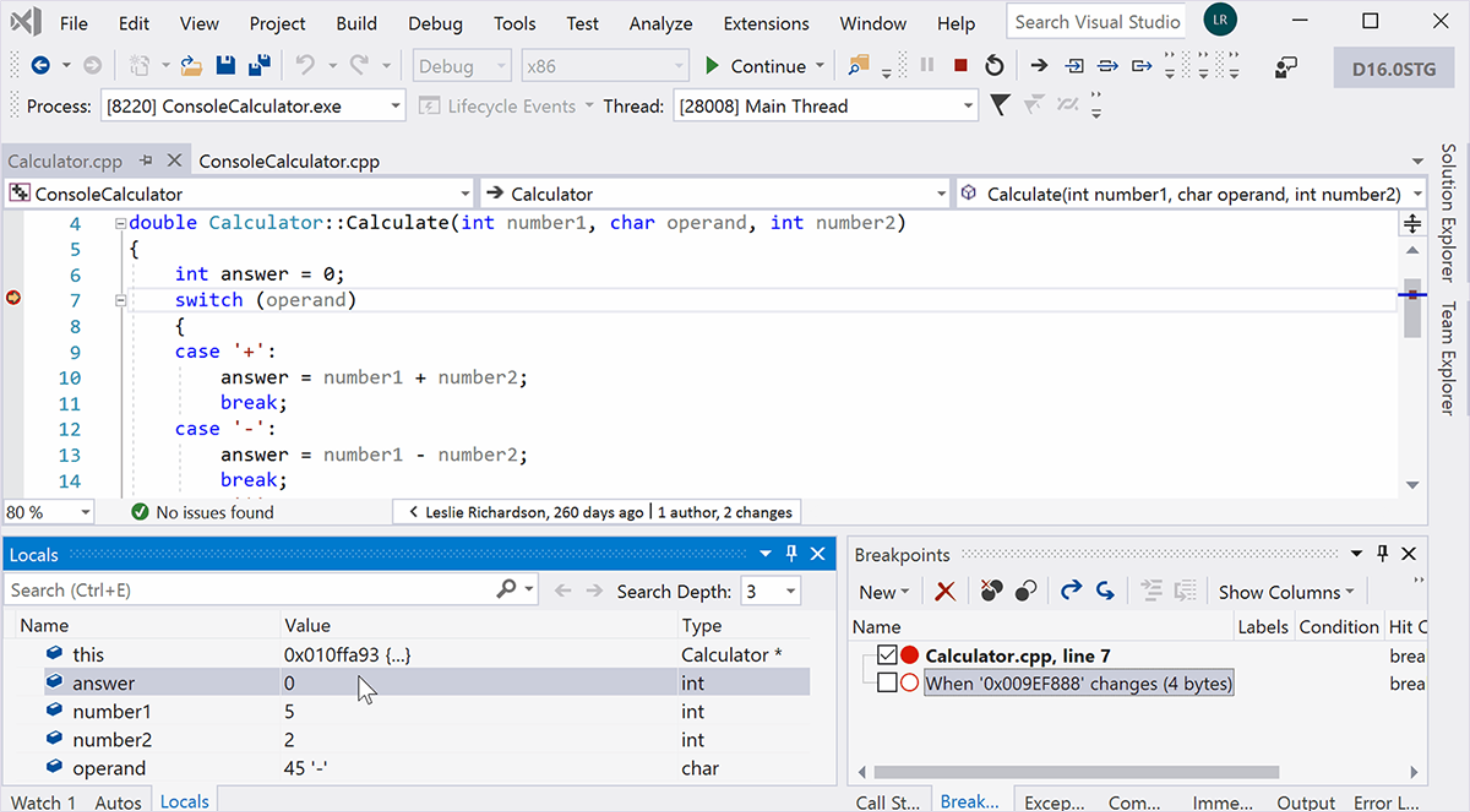The height and width of the screenshot is (812, 1470).
Task: Click the thread filter funnel icon
Action: [x=998, y=105]
